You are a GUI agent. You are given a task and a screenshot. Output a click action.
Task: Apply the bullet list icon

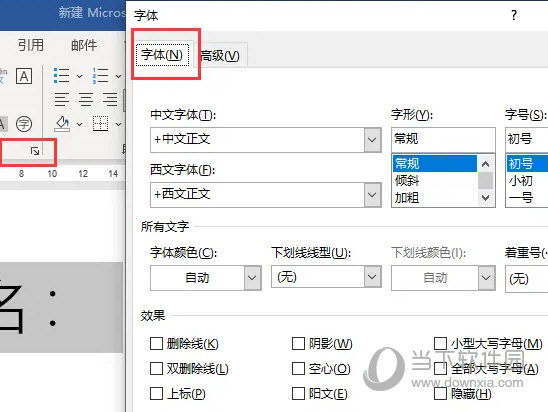pyautogui.click(x=62, y=76)
